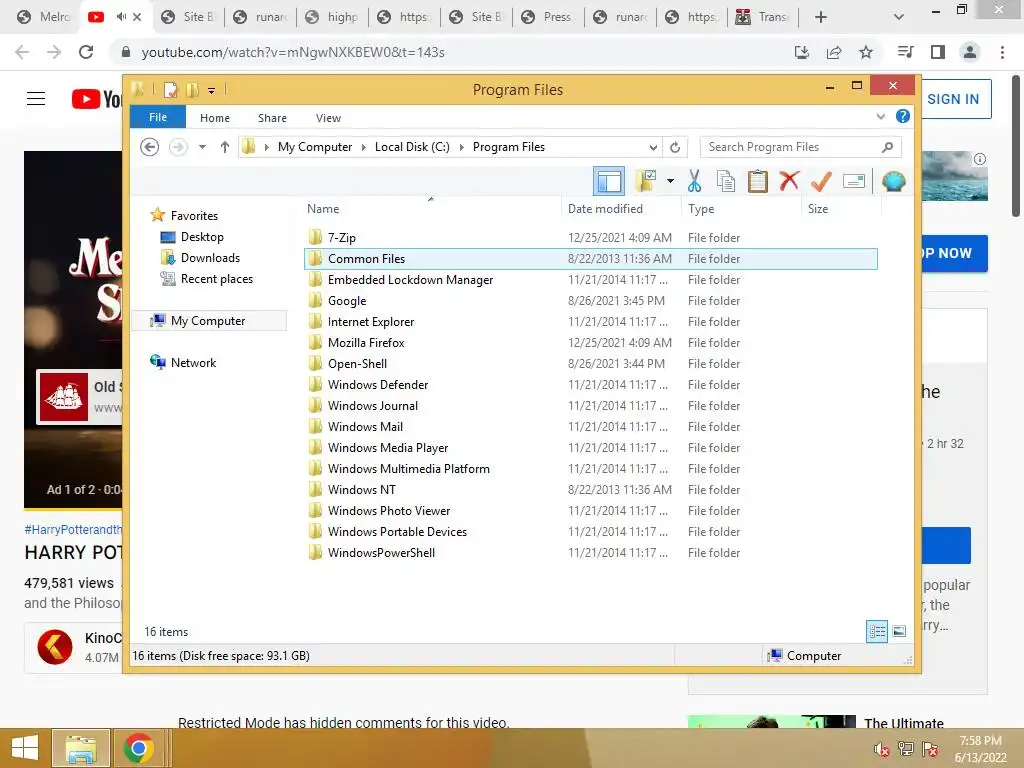This screenshot has height=768, width=1024.
Task: Open the Windows Start button
Action: [25, 748]
